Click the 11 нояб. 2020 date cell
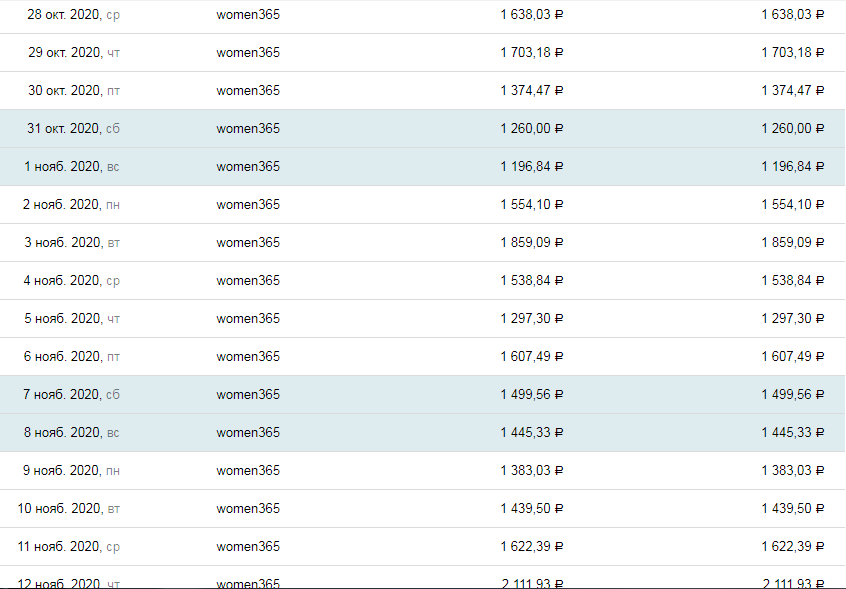 (x=69, y=547)
